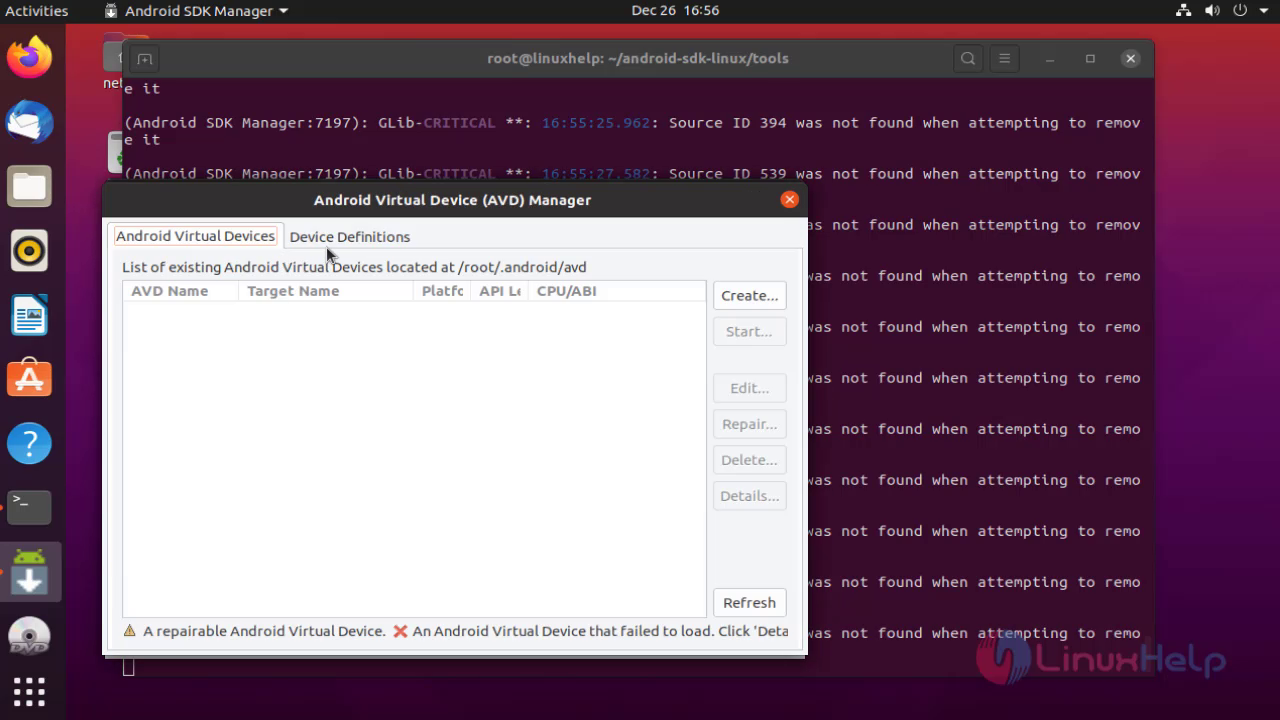Click the red failed-to-load X icon
Image resolution: width=1280 pixels, height=720 pixels.
[x=400, y=631]
